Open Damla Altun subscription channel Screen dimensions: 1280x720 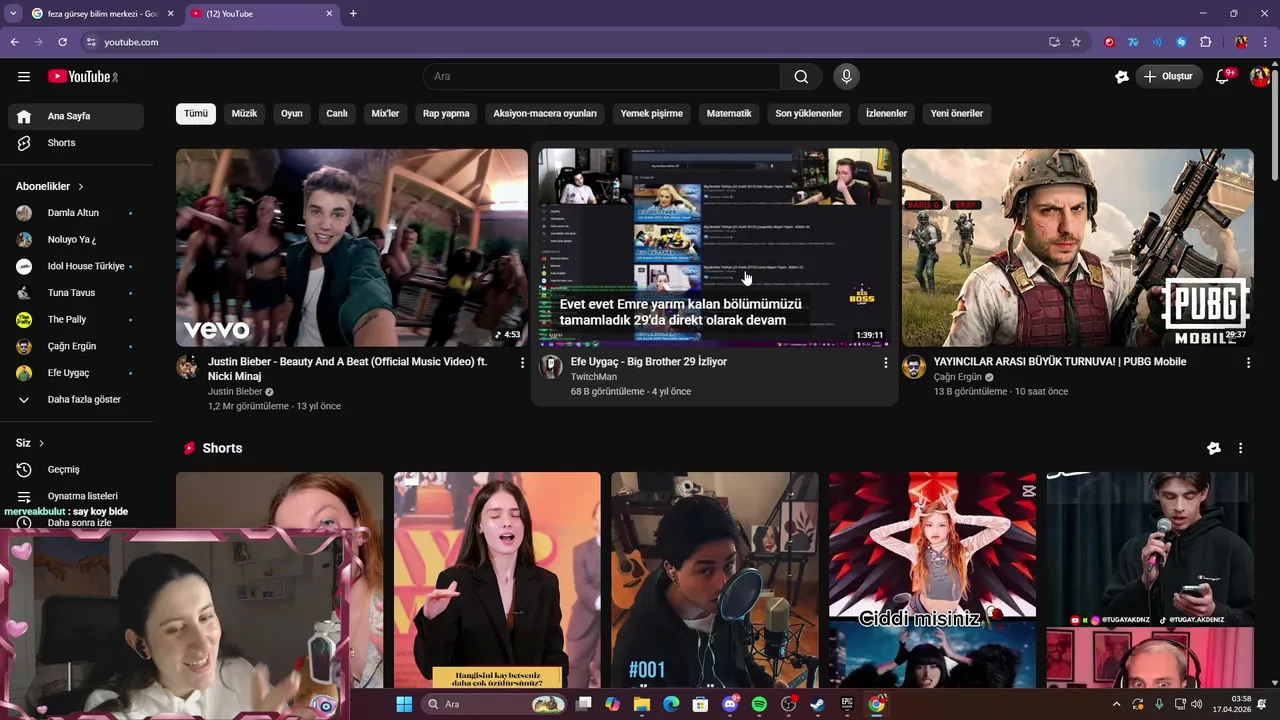(76, 213)
